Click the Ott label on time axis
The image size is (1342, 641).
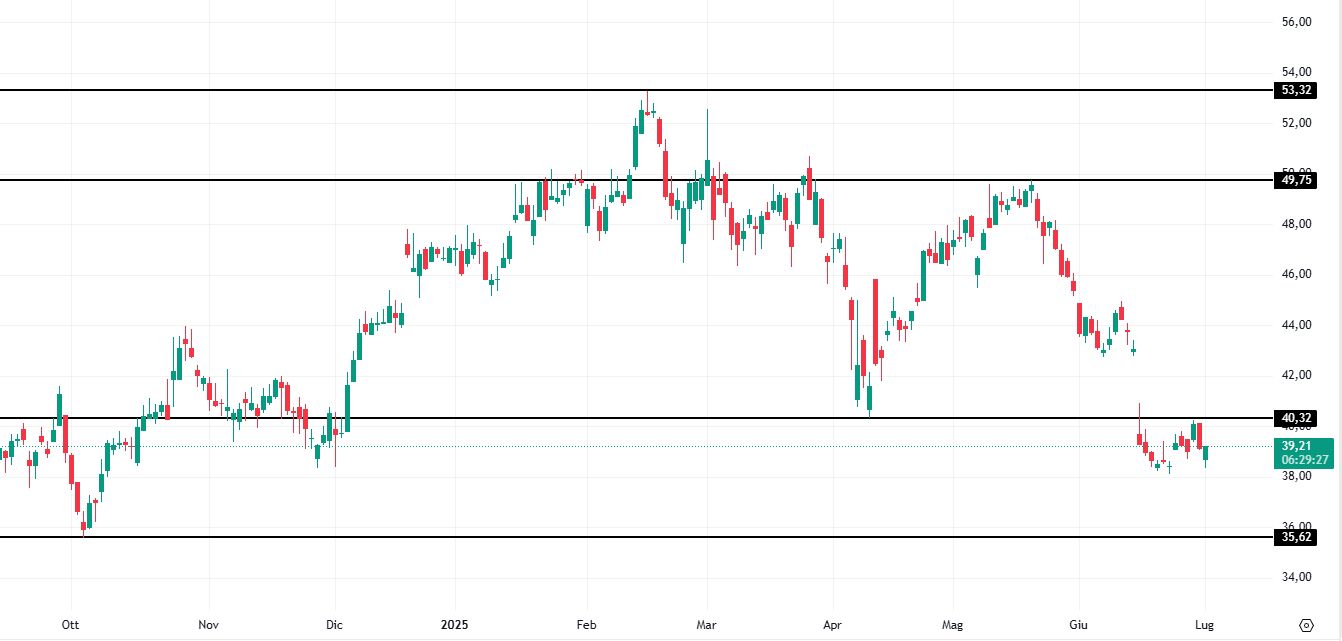70,625
